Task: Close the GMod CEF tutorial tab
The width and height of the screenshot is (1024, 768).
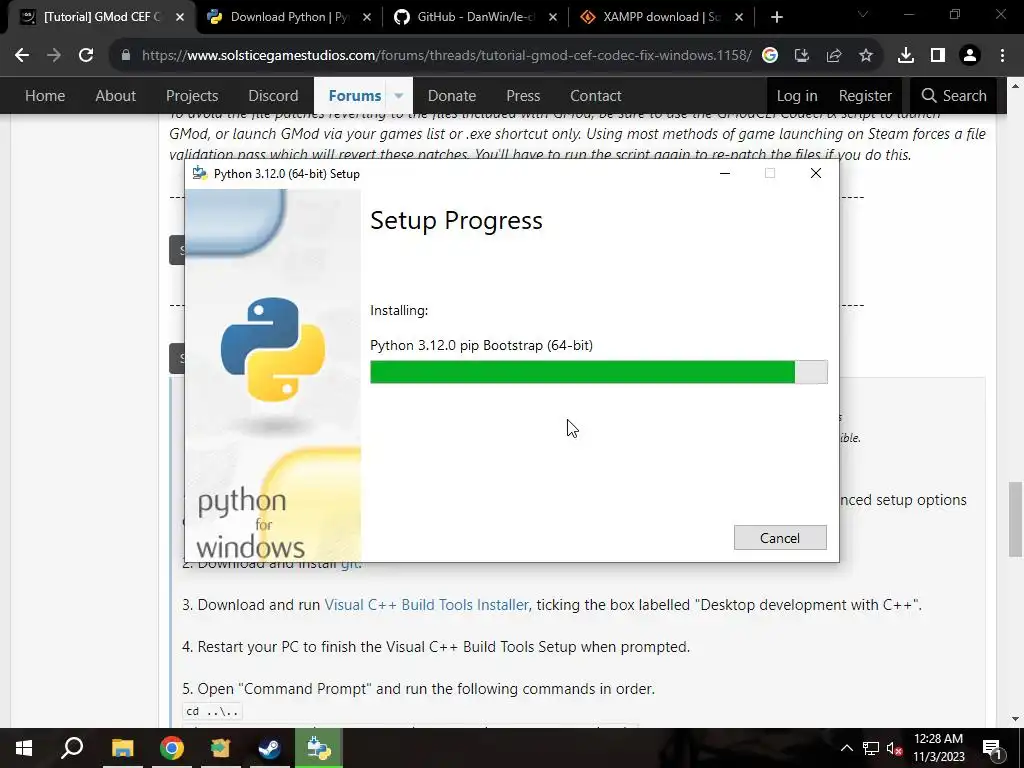Action: (x=180, y=17)
